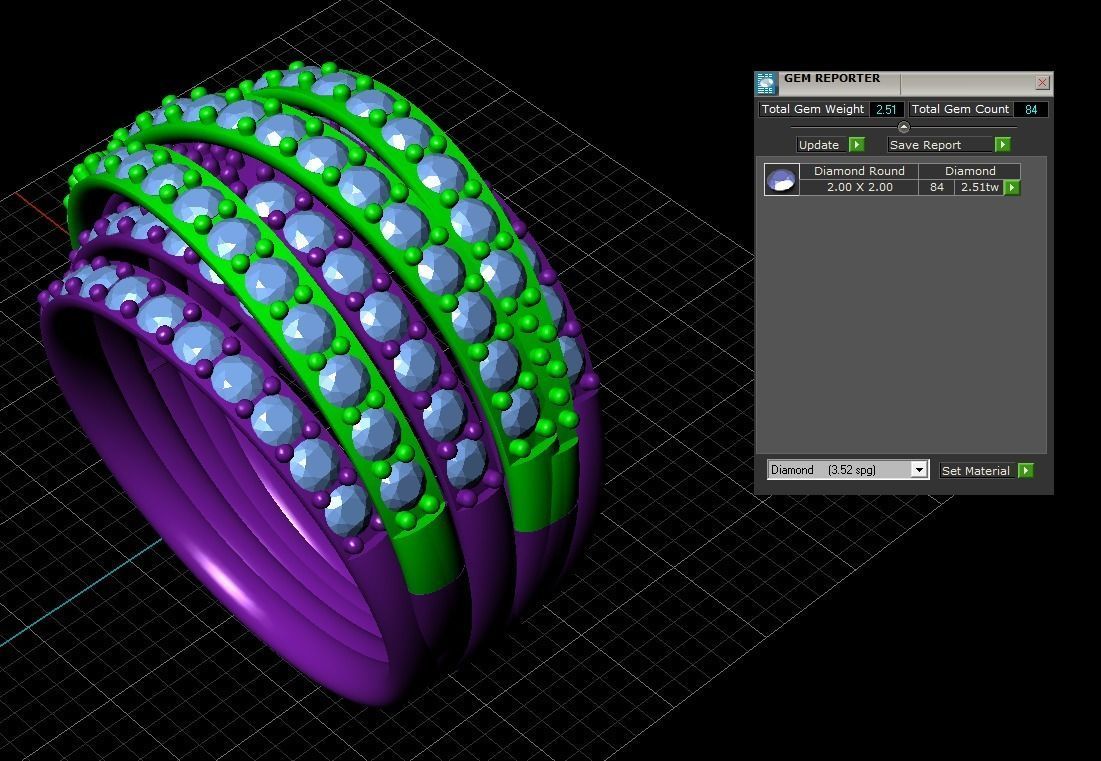
Task: Click the Total Gem Count value 84
Action: tap(1031, 110)
